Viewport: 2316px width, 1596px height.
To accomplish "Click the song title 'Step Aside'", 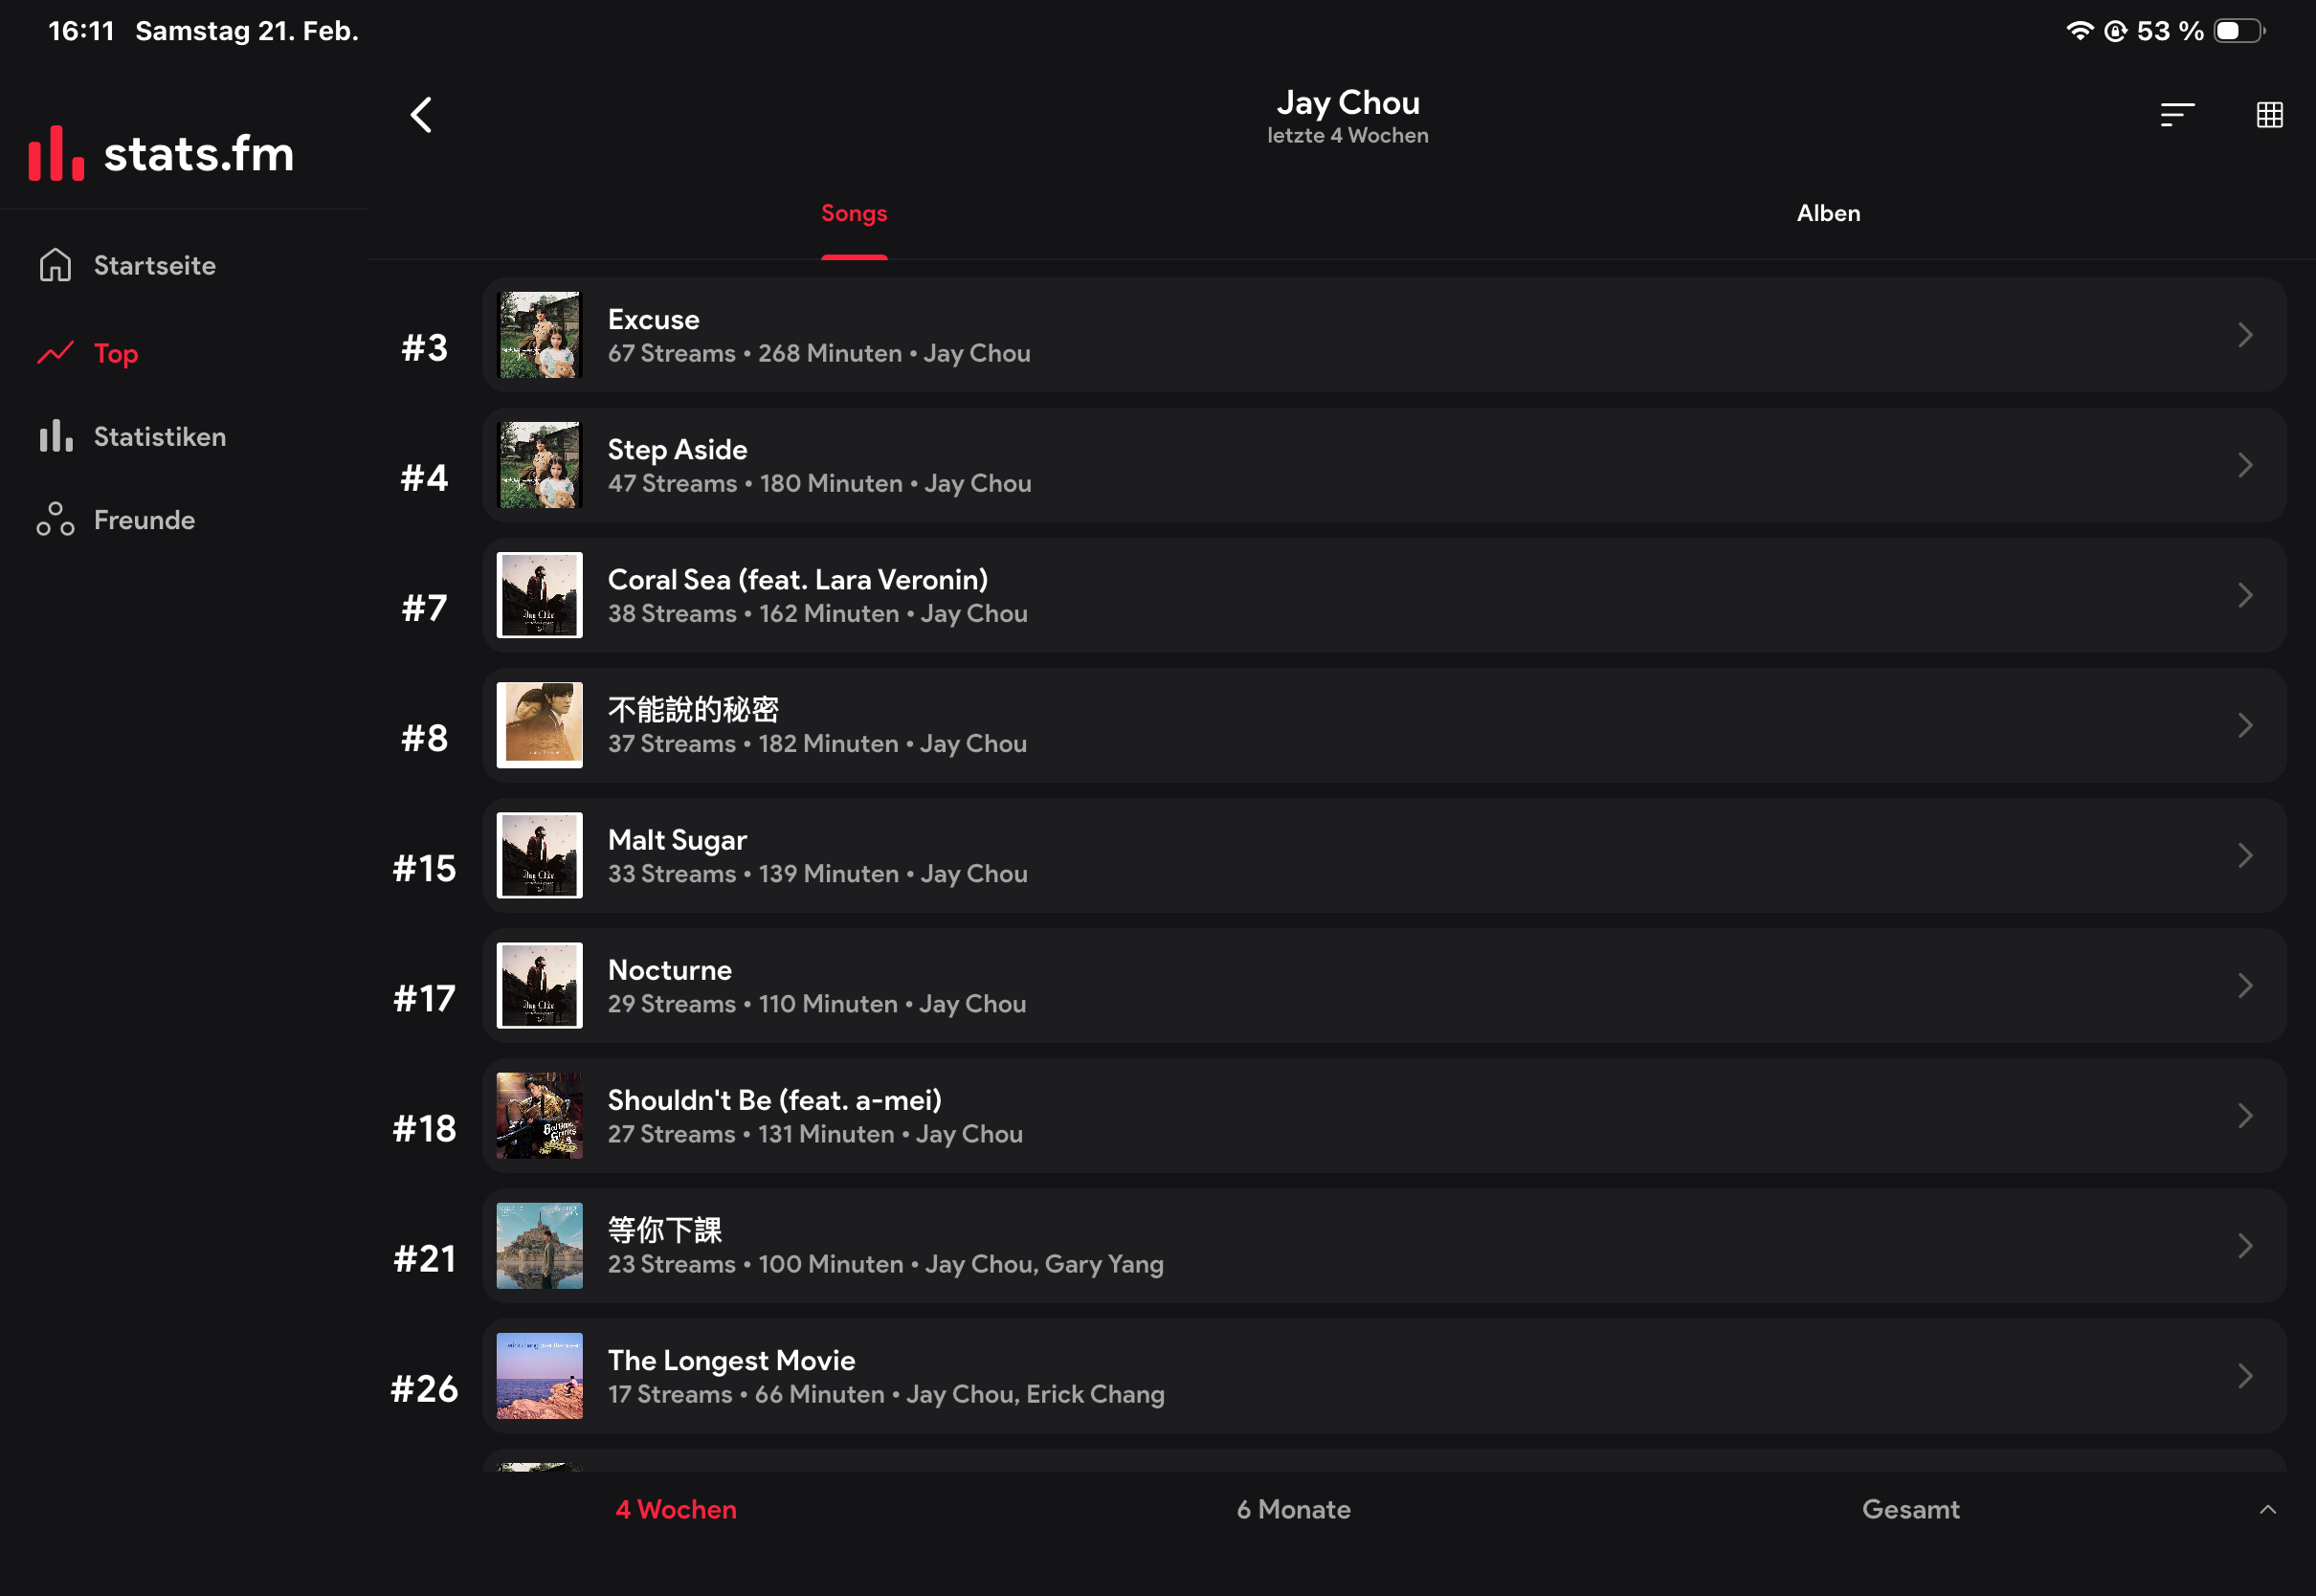I will tap(678, 449).
